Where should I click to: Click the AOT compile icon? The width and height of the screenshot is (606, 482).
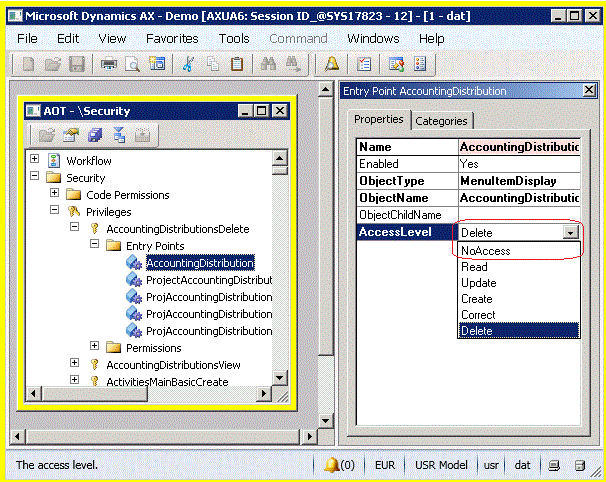(x=119, y=136)
